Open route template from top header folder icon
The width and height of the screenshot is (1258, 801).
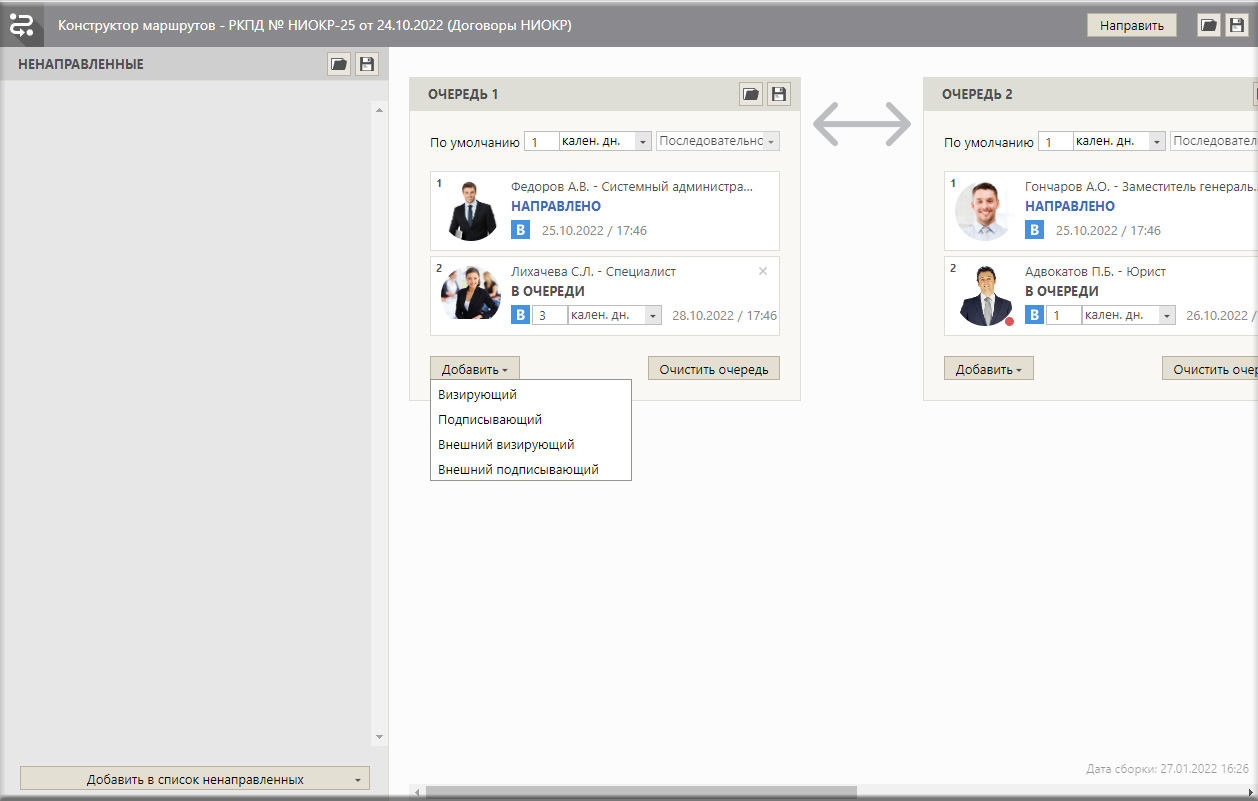pos(1208,26)
